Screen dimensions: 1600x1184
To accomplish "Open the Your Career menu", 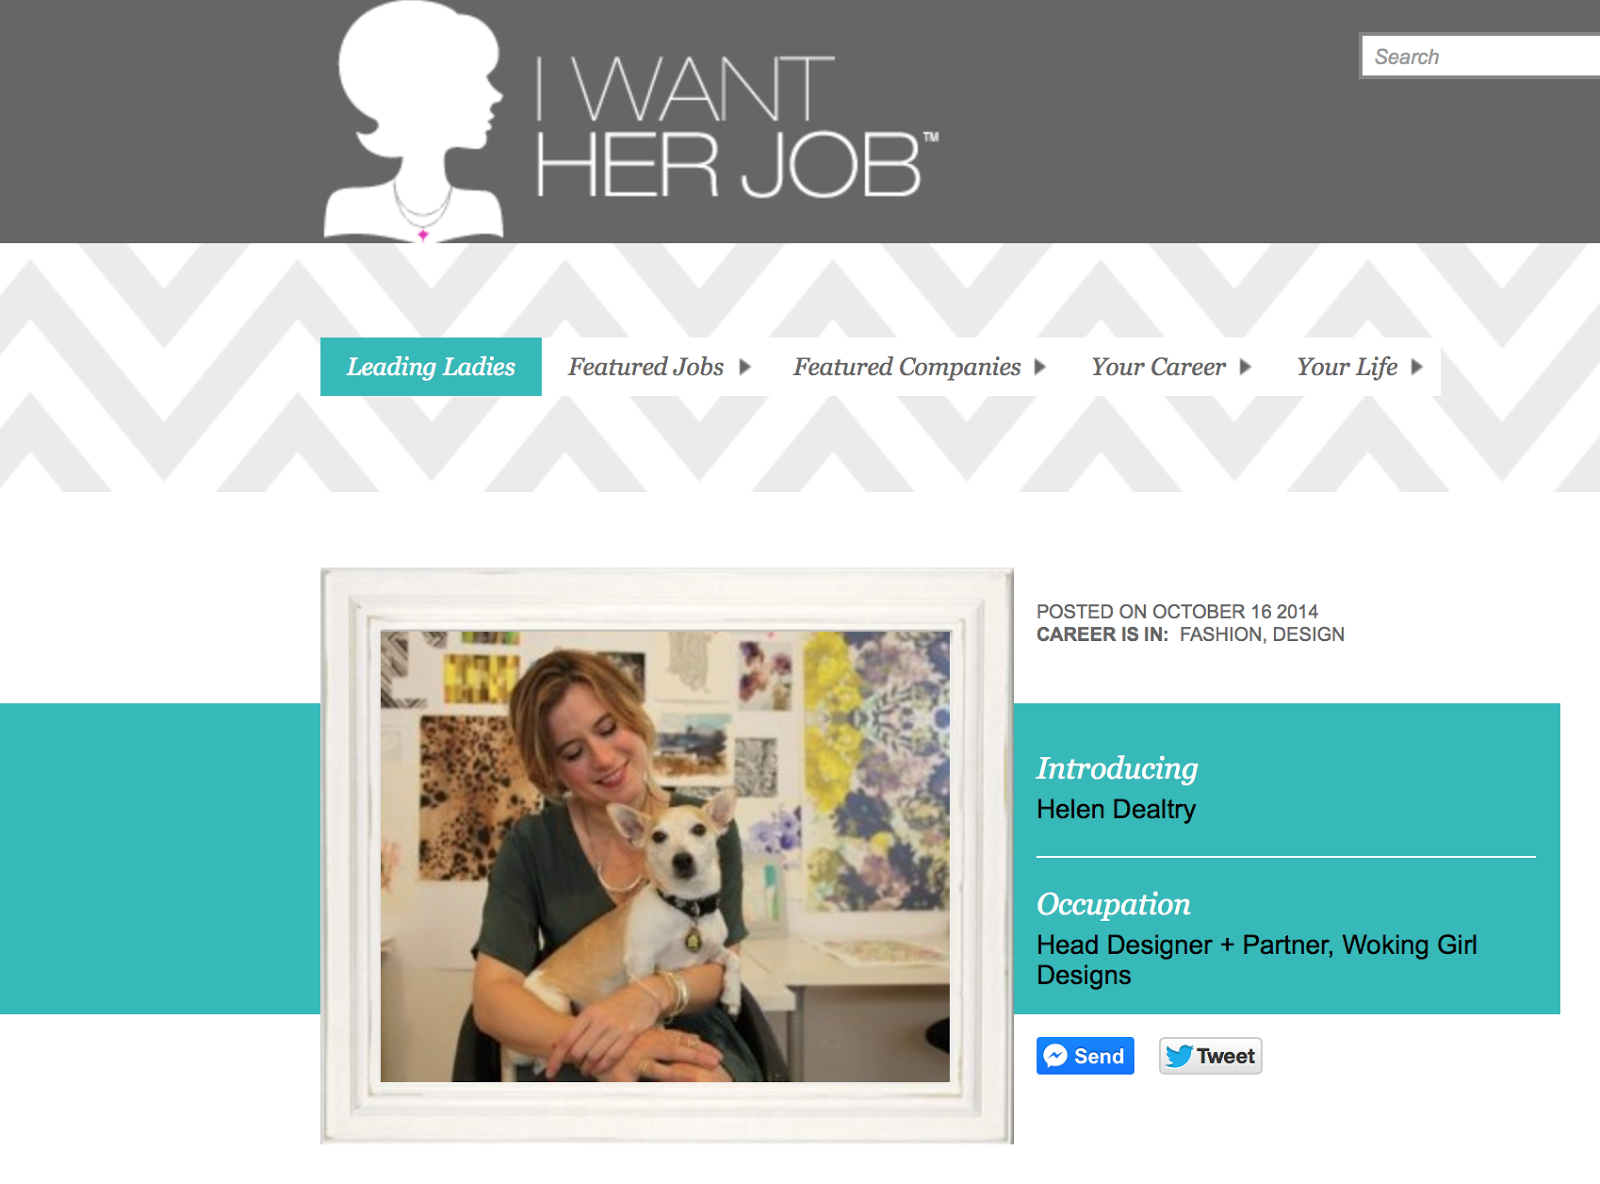I will 1158,367.
